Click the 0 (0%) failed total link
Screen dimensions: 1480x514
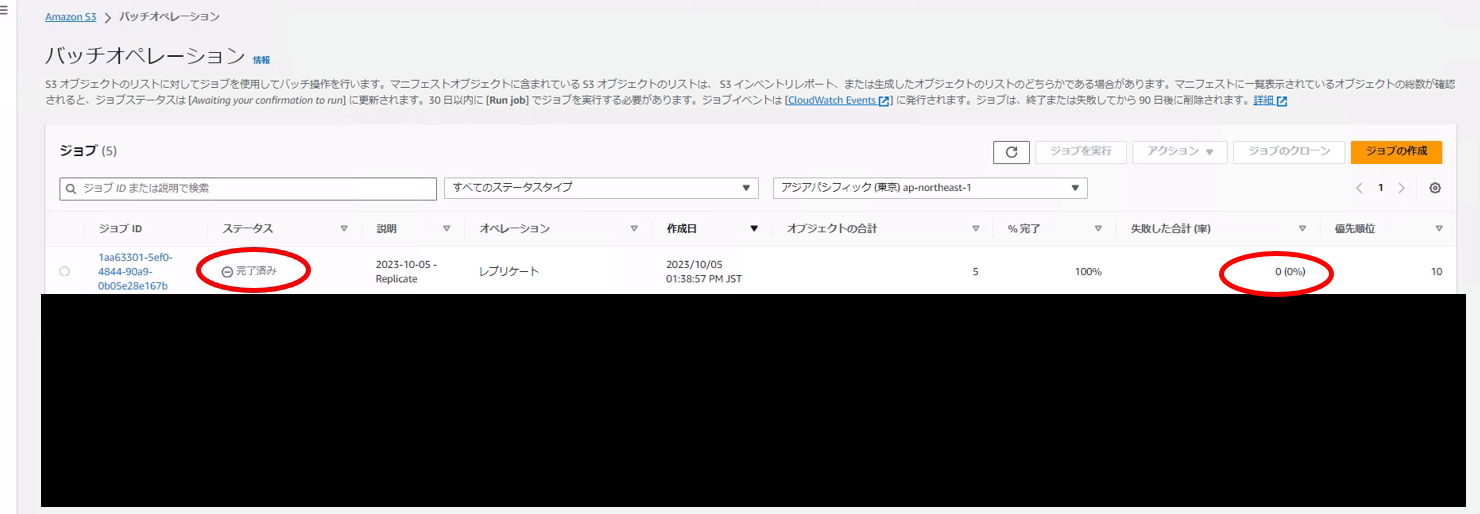tap(1290, 272)
